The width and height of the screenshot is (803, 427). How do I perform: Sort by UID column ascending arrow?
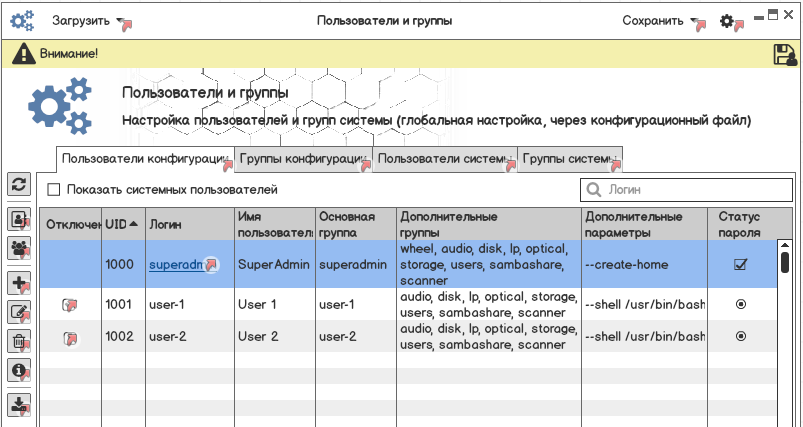pyautogui.click(x=134, y=224)
